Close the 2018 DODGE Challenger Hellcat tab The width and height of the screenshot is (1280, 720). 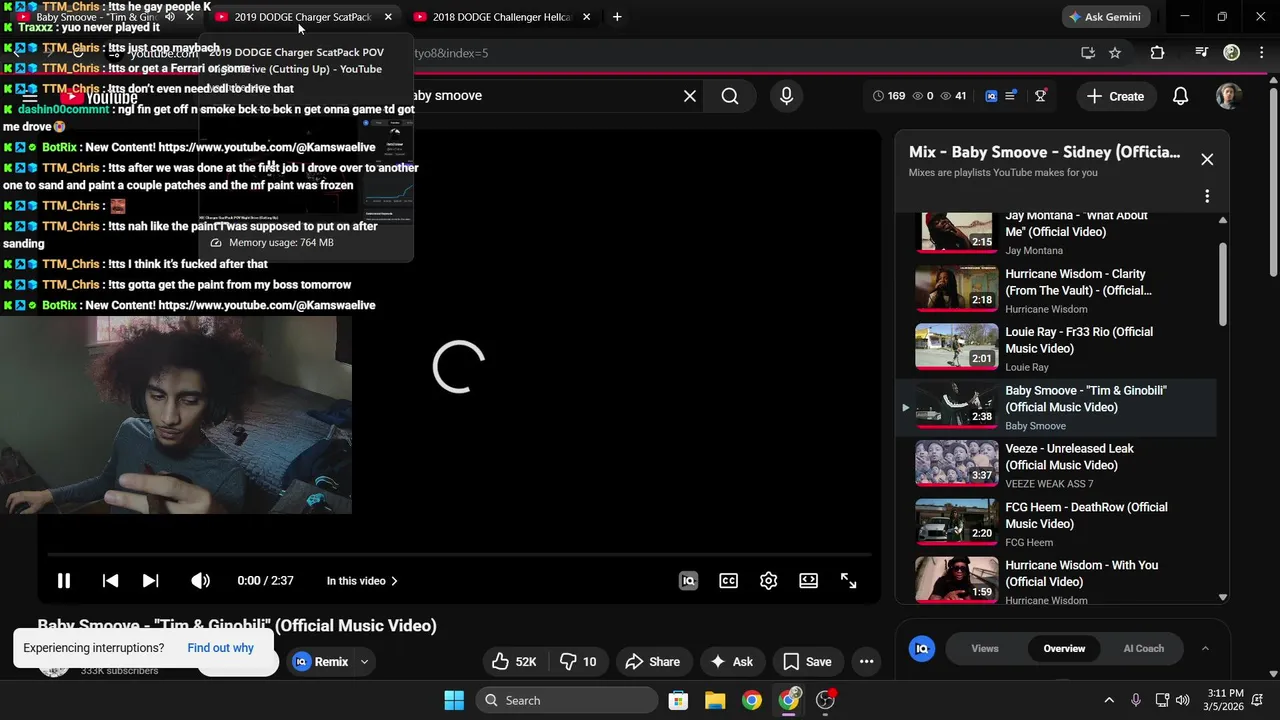click(x=587, y=17)
